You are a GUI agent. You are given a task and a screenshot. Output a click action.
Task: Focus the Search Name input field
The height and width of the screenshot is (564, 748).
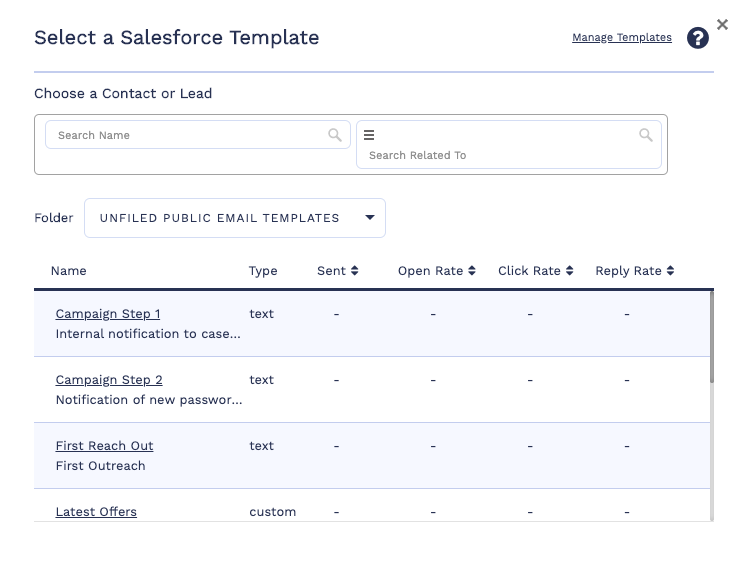190,135
